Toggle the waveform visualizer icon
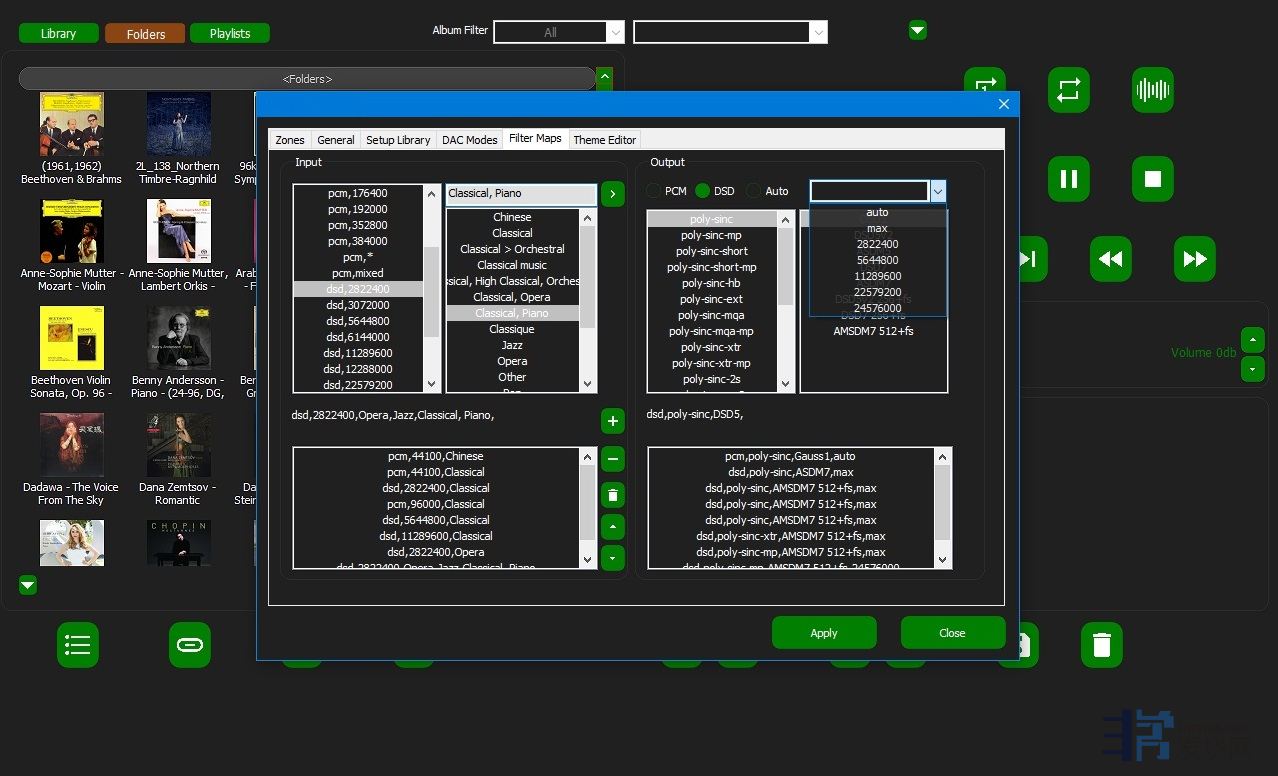Viewport: 1278px width, 776px height. tap(1152, 91)
